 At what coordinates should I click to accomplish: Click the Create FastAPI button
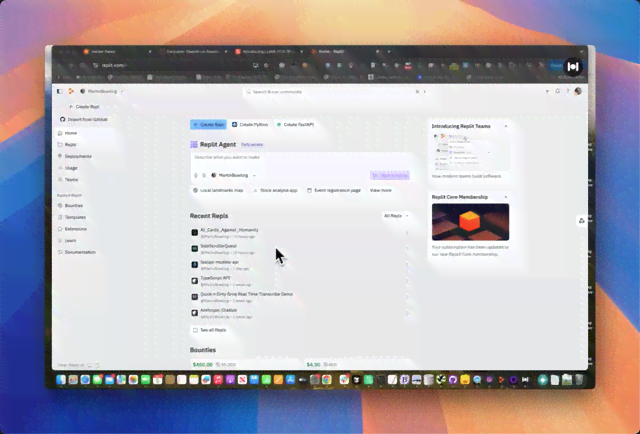pyautogui.click(x=296, y=125)
